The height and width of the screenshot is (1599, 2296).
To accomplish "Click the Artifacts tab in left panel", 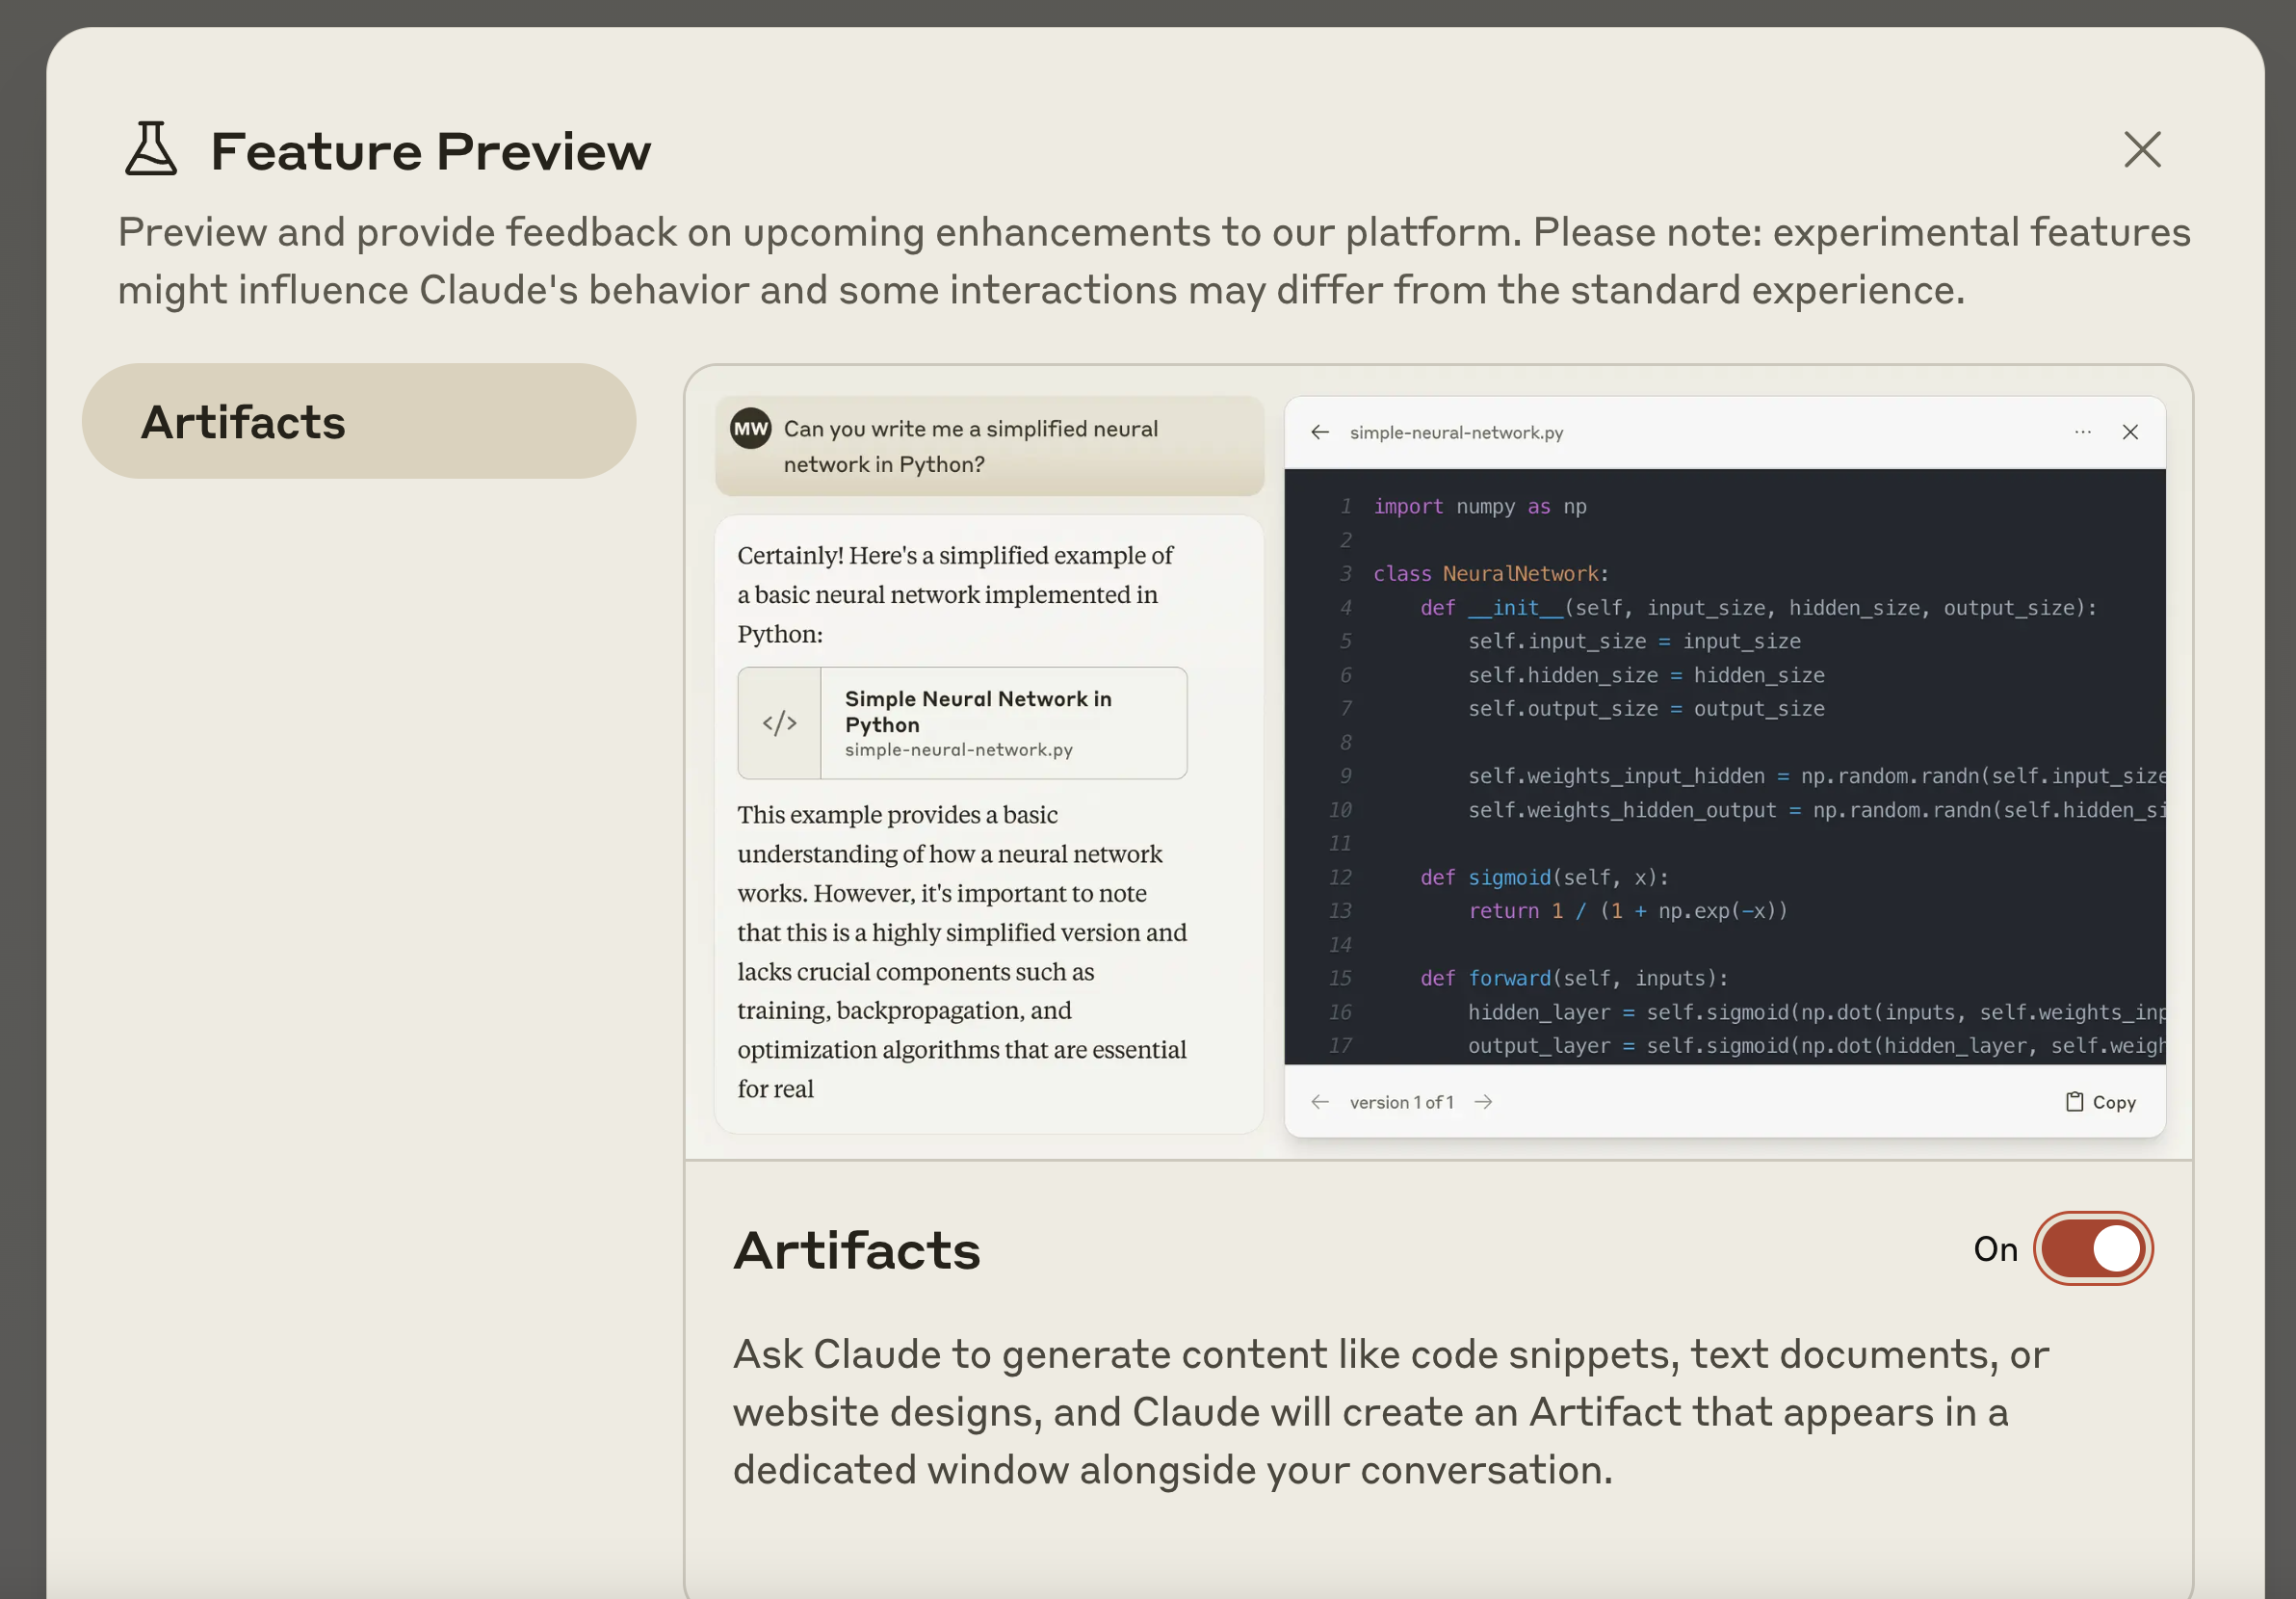I will (x=359, y=421).
